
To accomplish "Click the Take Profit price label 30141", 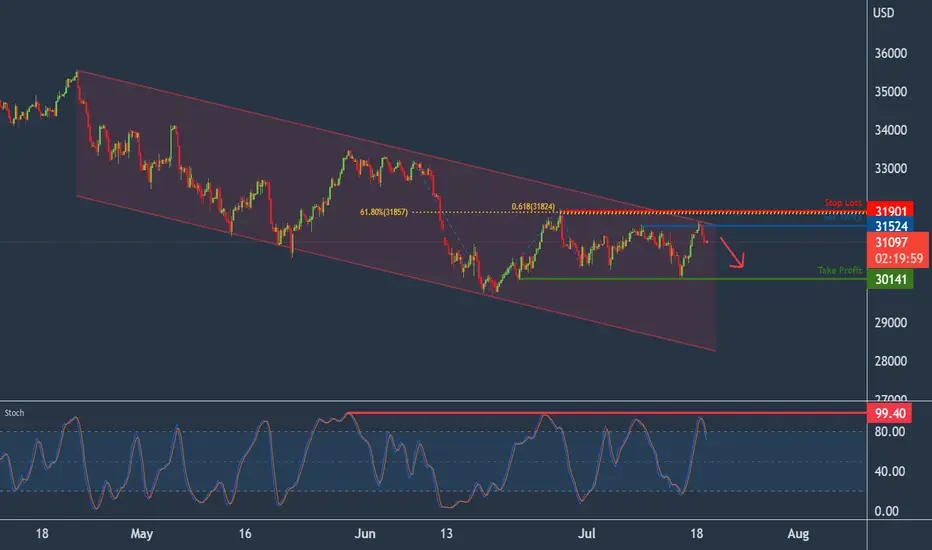I will click(x=890, y=279).
